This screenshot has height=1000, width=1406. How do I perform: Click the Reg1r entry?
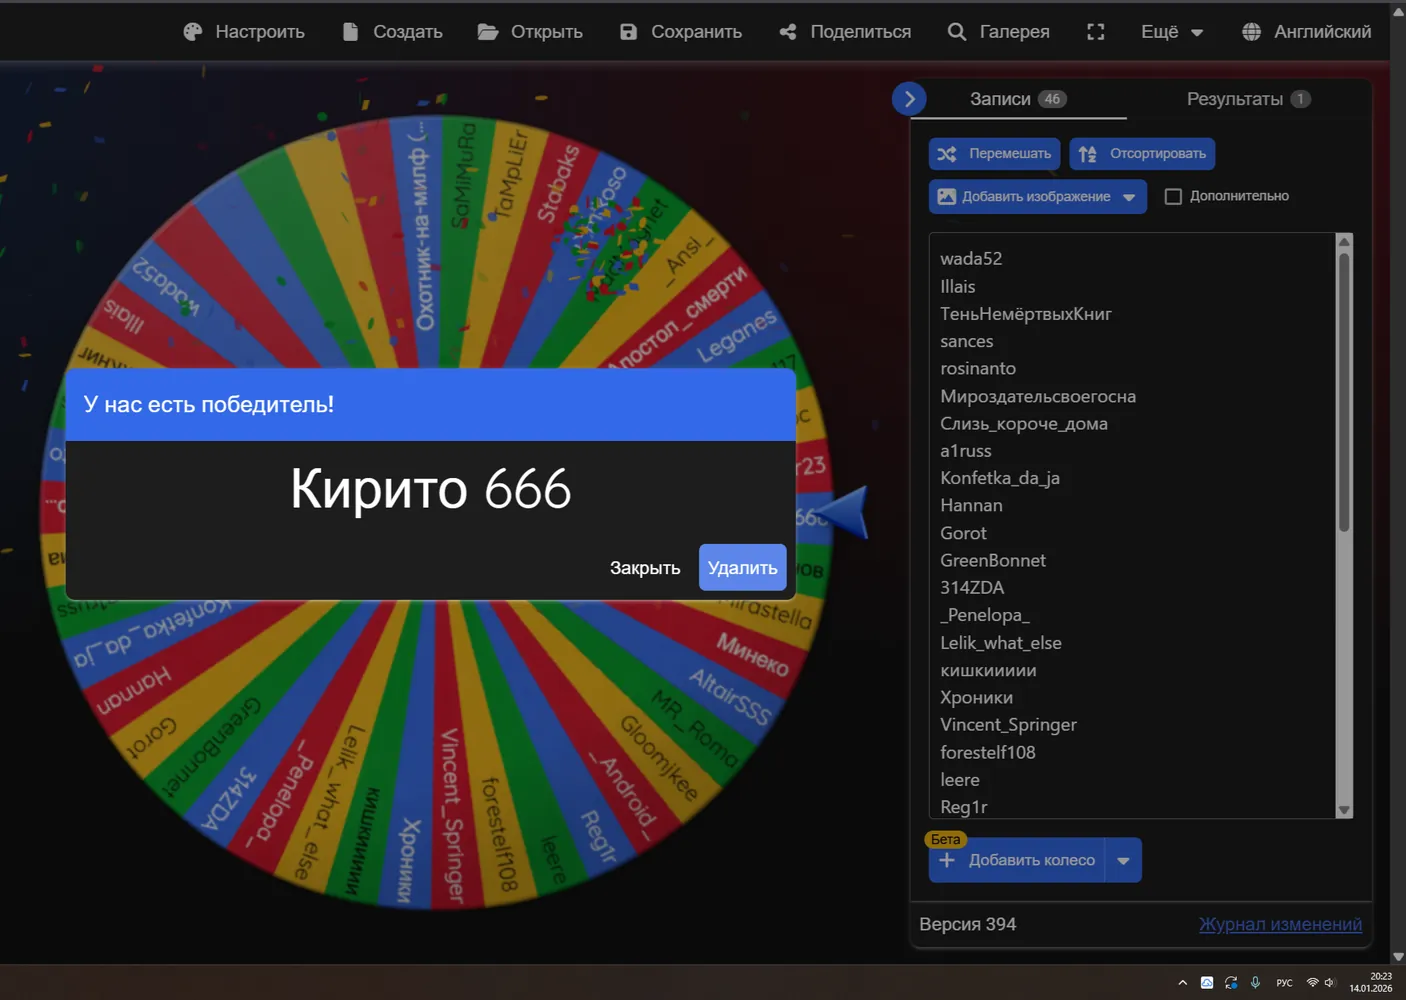tap(964, 807)
